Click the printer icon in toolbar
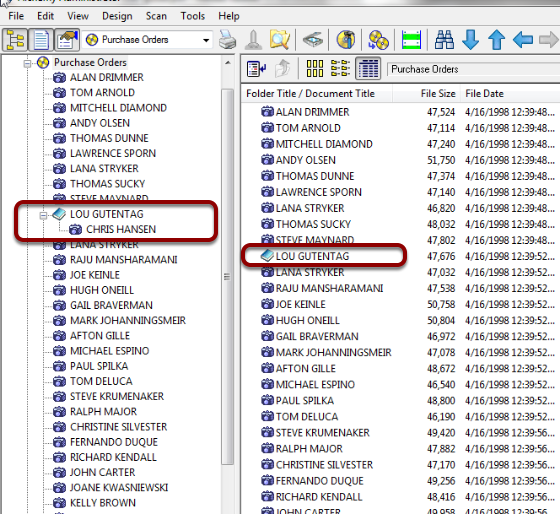 [228, 40]
